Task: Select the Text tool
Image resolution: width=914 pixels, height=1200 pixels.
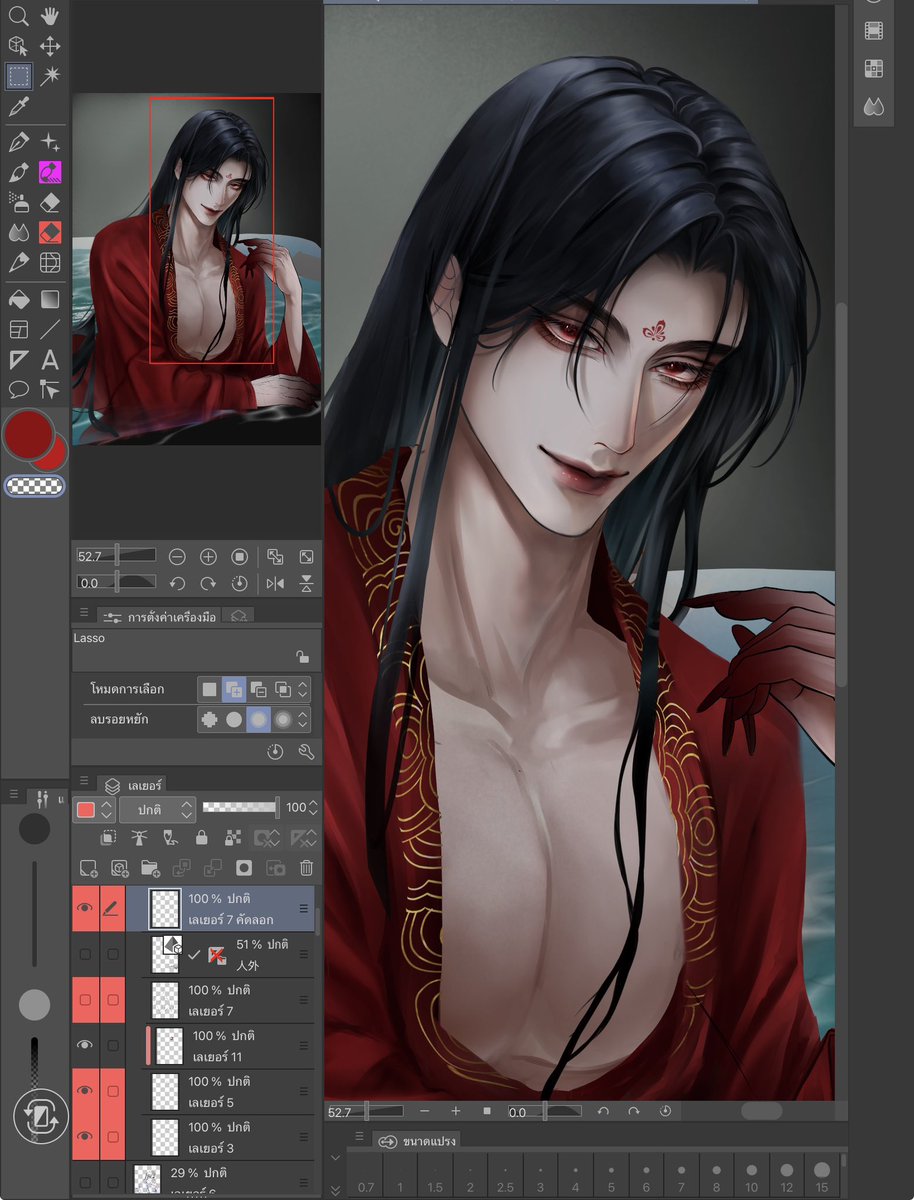Action: (x=50, y=360)
